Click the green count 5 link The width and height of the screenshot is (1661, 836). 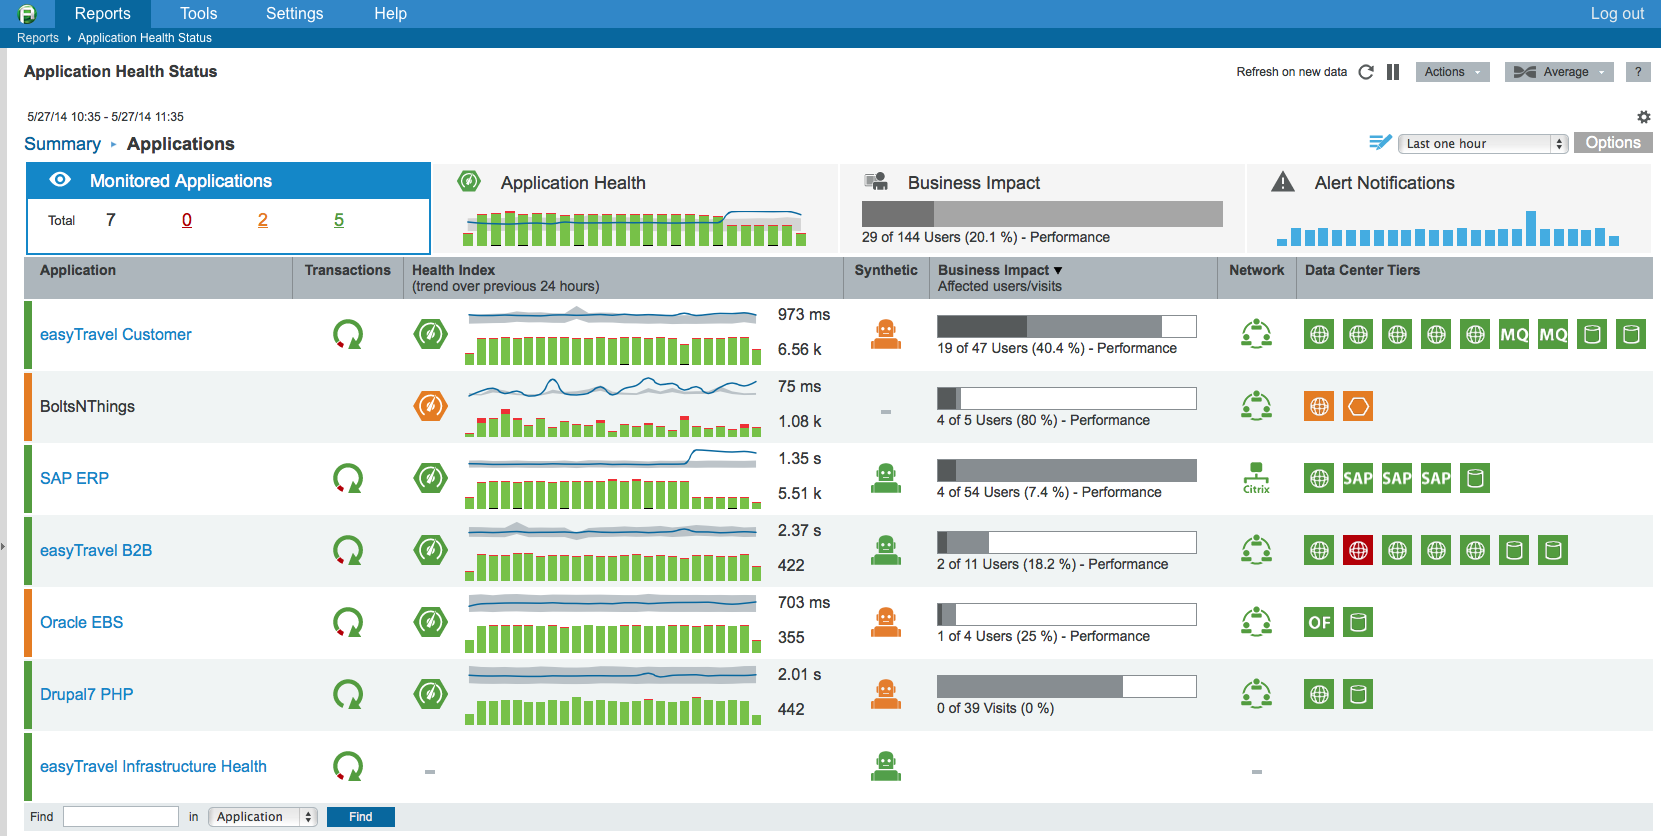click(339, 220)
